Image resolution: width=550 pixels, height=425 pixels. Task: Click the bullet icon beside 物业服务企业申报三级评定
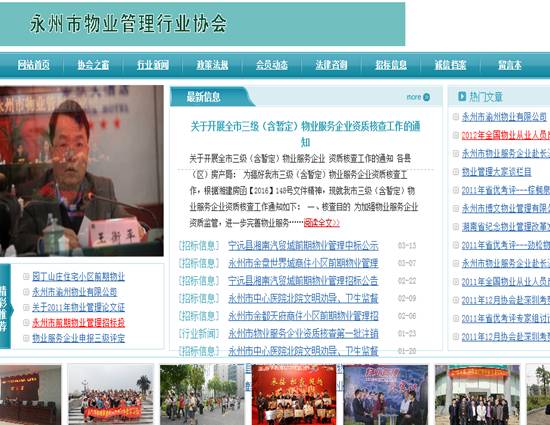pos(26,338)
